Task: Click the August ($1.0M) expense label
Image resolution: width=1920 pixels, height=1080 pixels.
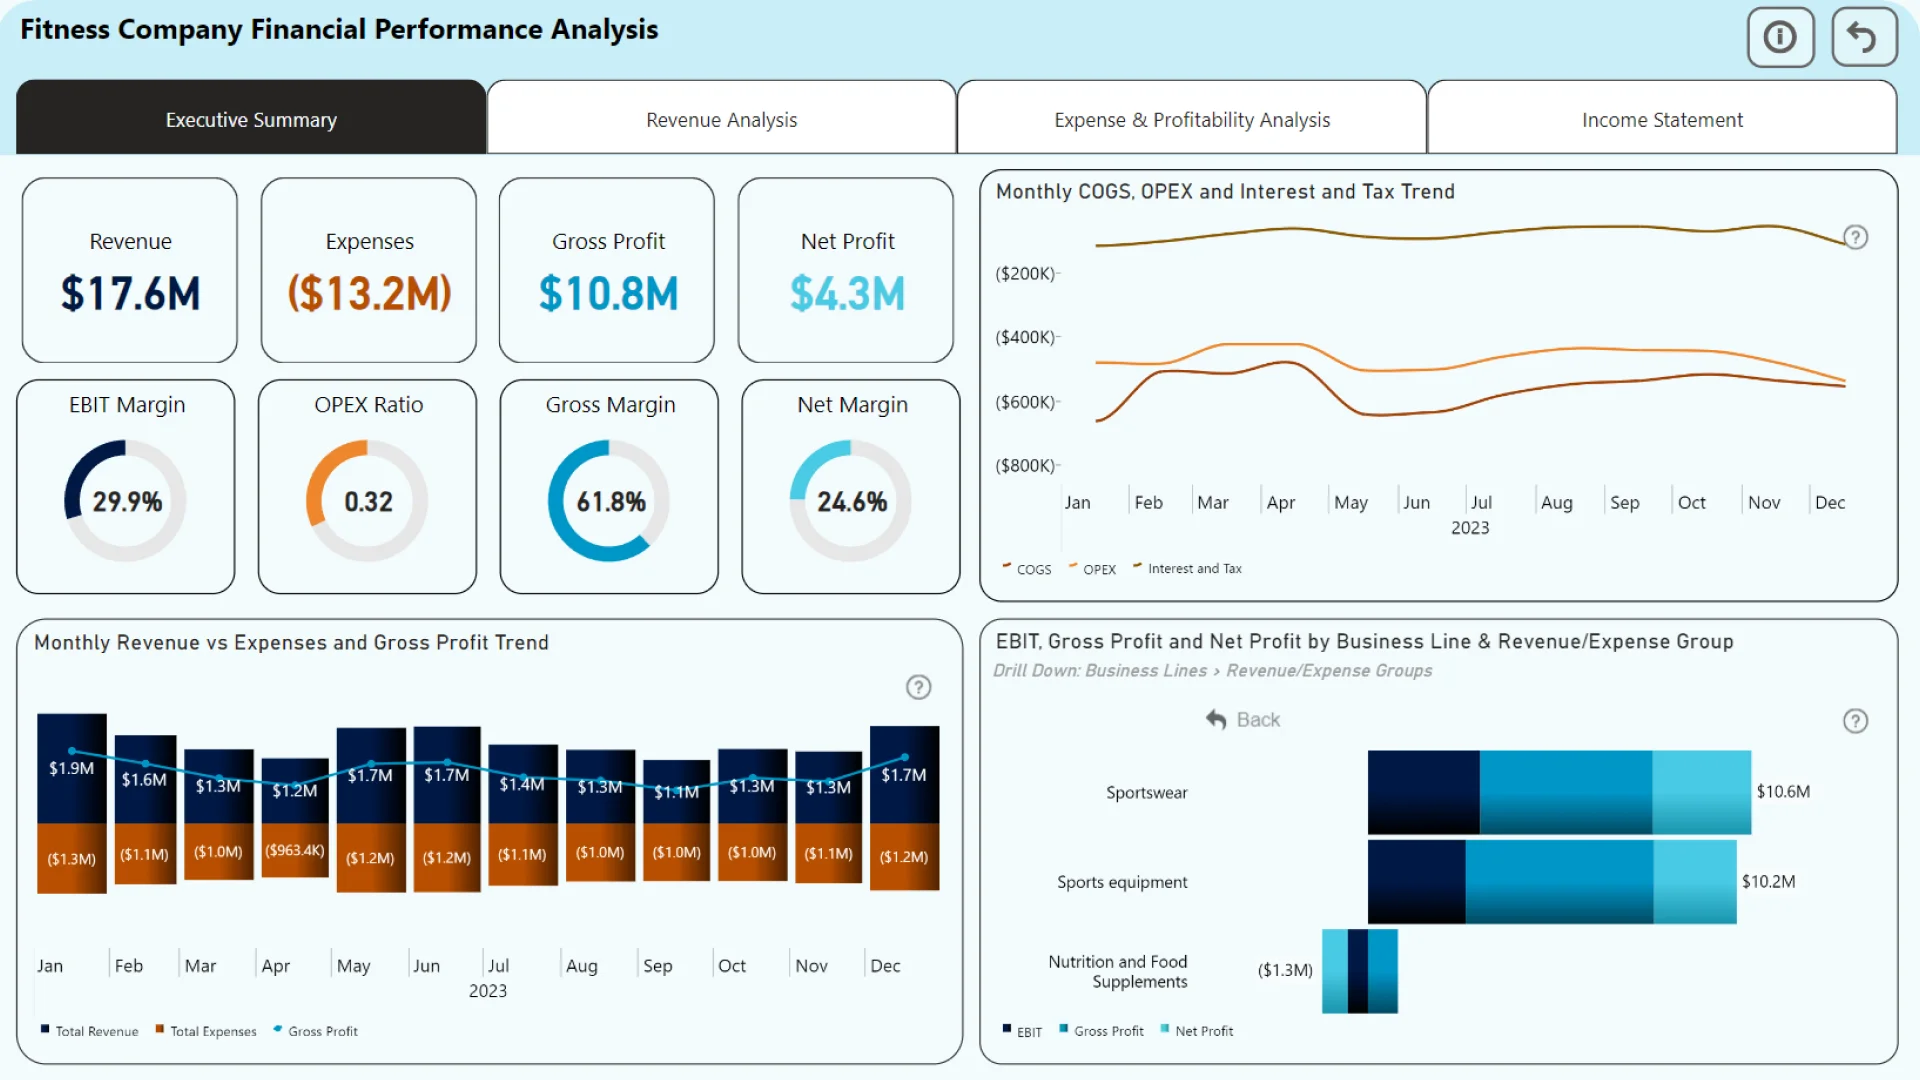Action: (x=600, y=853)
